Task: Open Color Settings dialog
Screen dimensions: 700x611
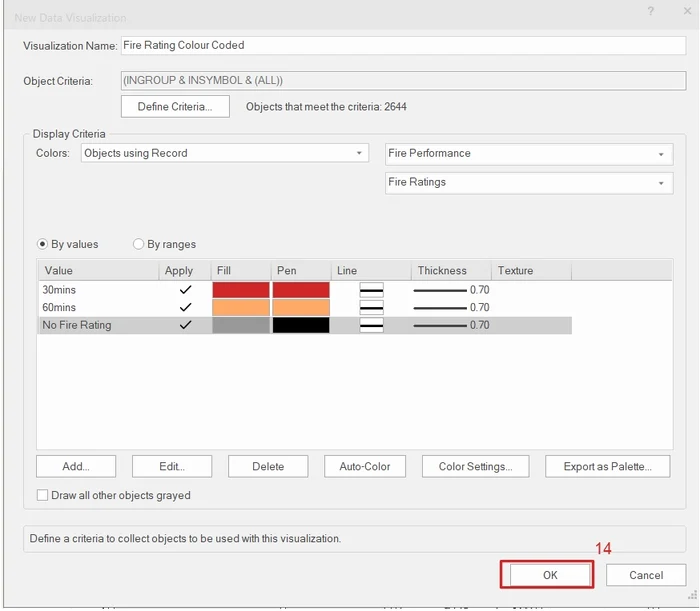Action: click(x=476, y=466)
